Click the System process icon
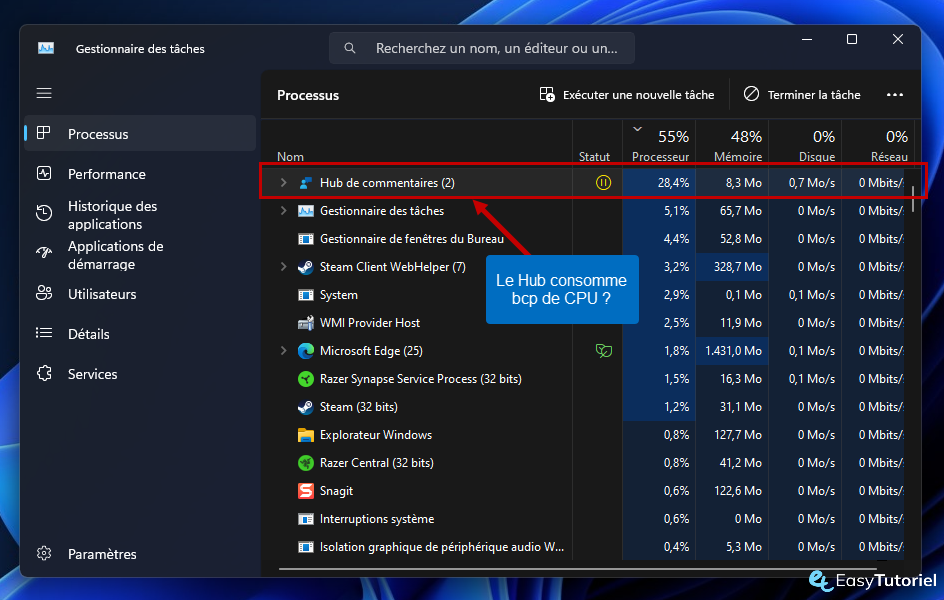The image size is (944, 600). [x=306, y=295]
